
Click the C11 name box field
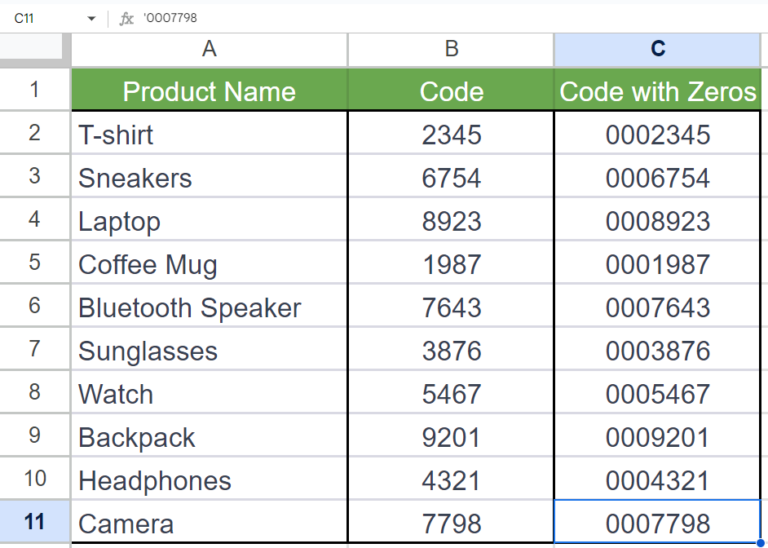pos(40,18)
